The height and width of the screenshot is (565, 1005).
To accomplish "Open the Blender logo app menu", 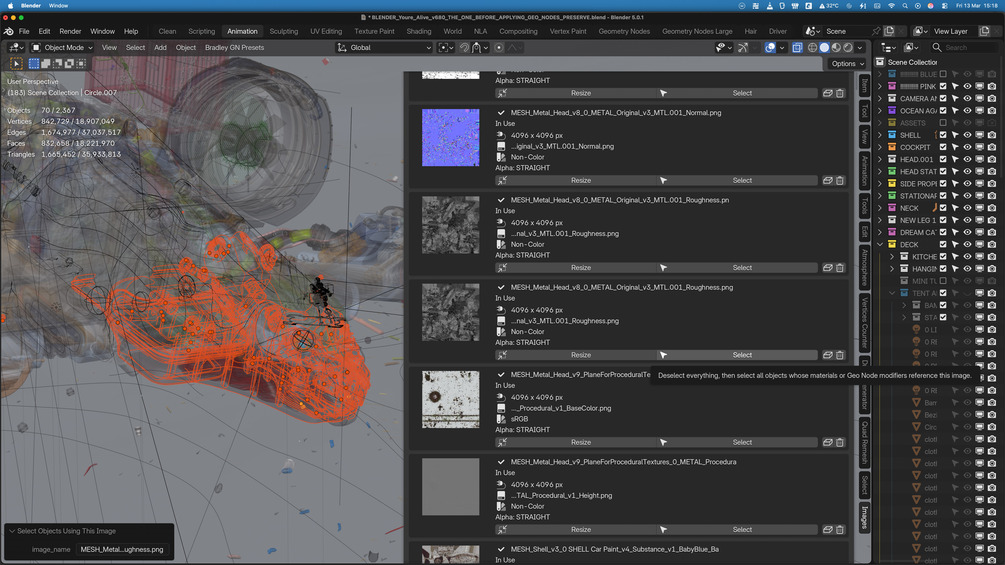I will (8, 31).
